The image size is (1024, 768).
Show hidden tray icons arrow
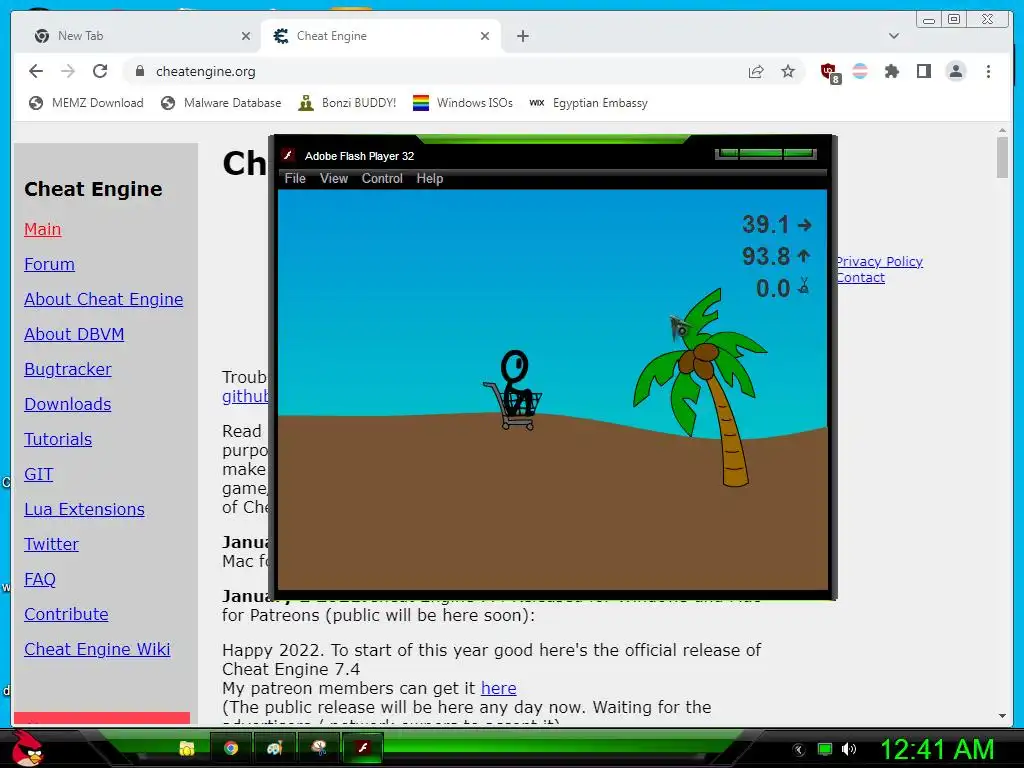point(798,750)
